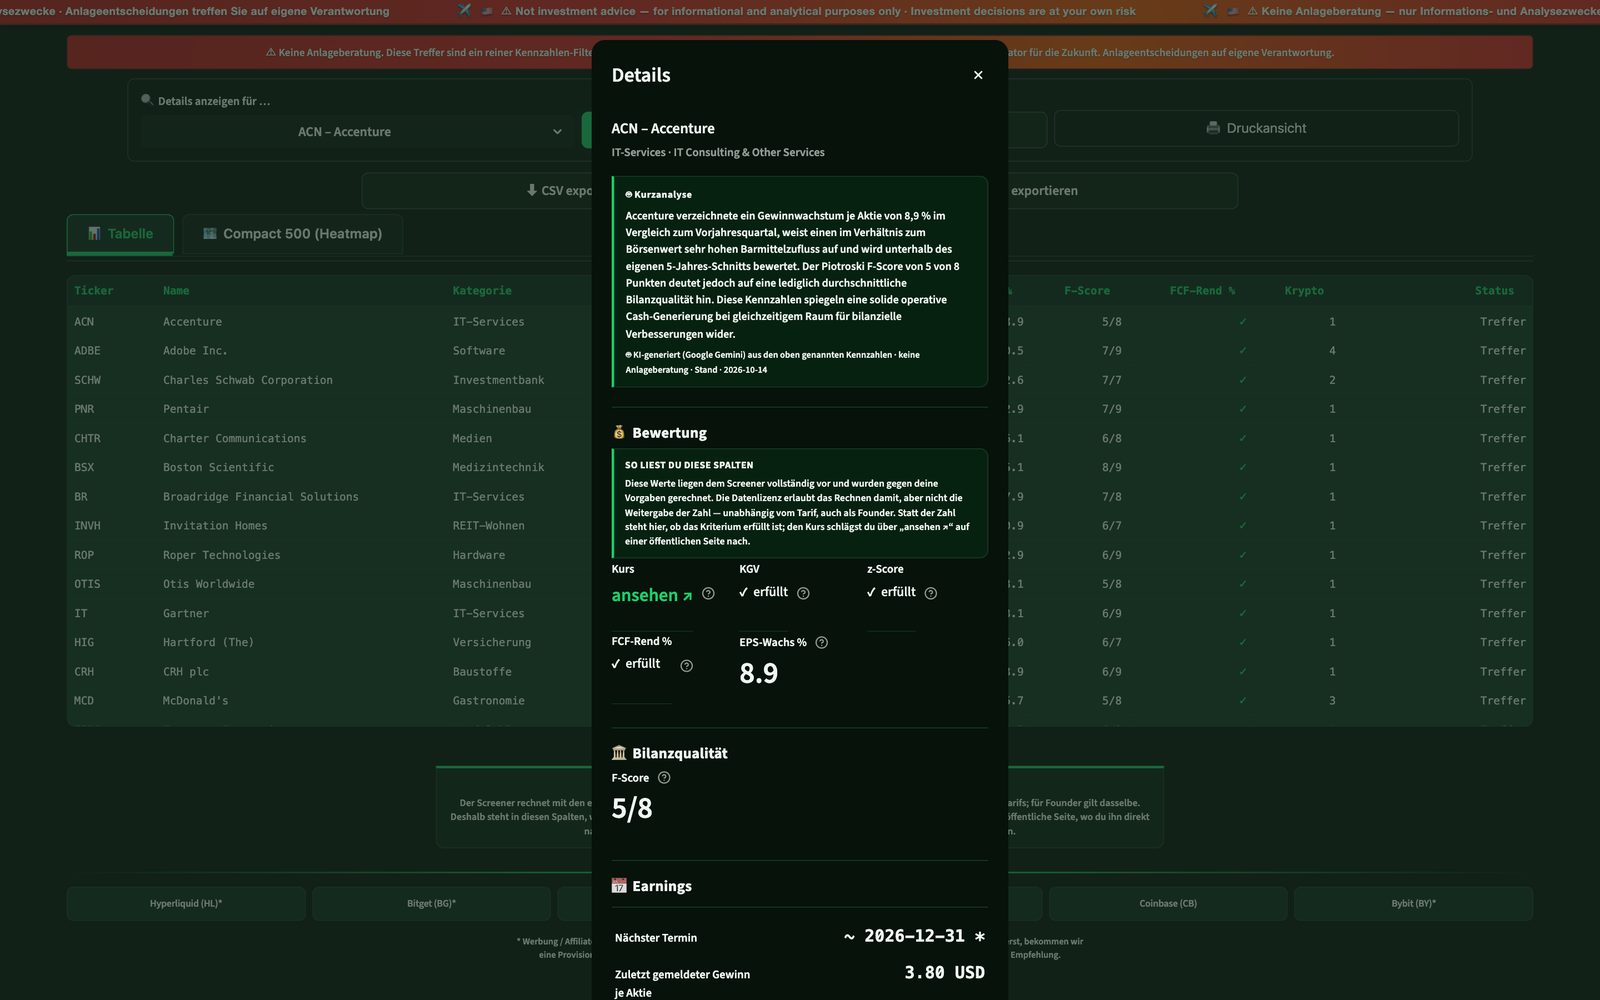Select the Charles Schwab Corporation row
Viewport: 1600px width, 1000px height.
point(800,380)
